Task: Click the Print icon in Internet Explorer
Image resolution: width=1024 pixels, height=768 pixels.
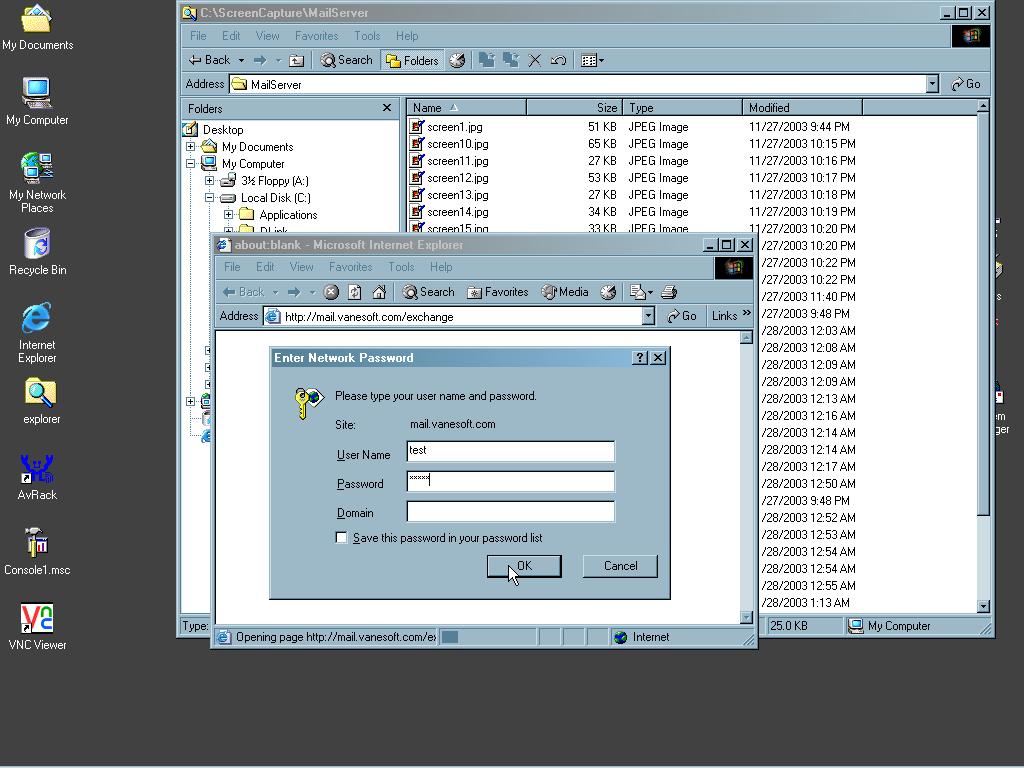Action: pos(669,292)
